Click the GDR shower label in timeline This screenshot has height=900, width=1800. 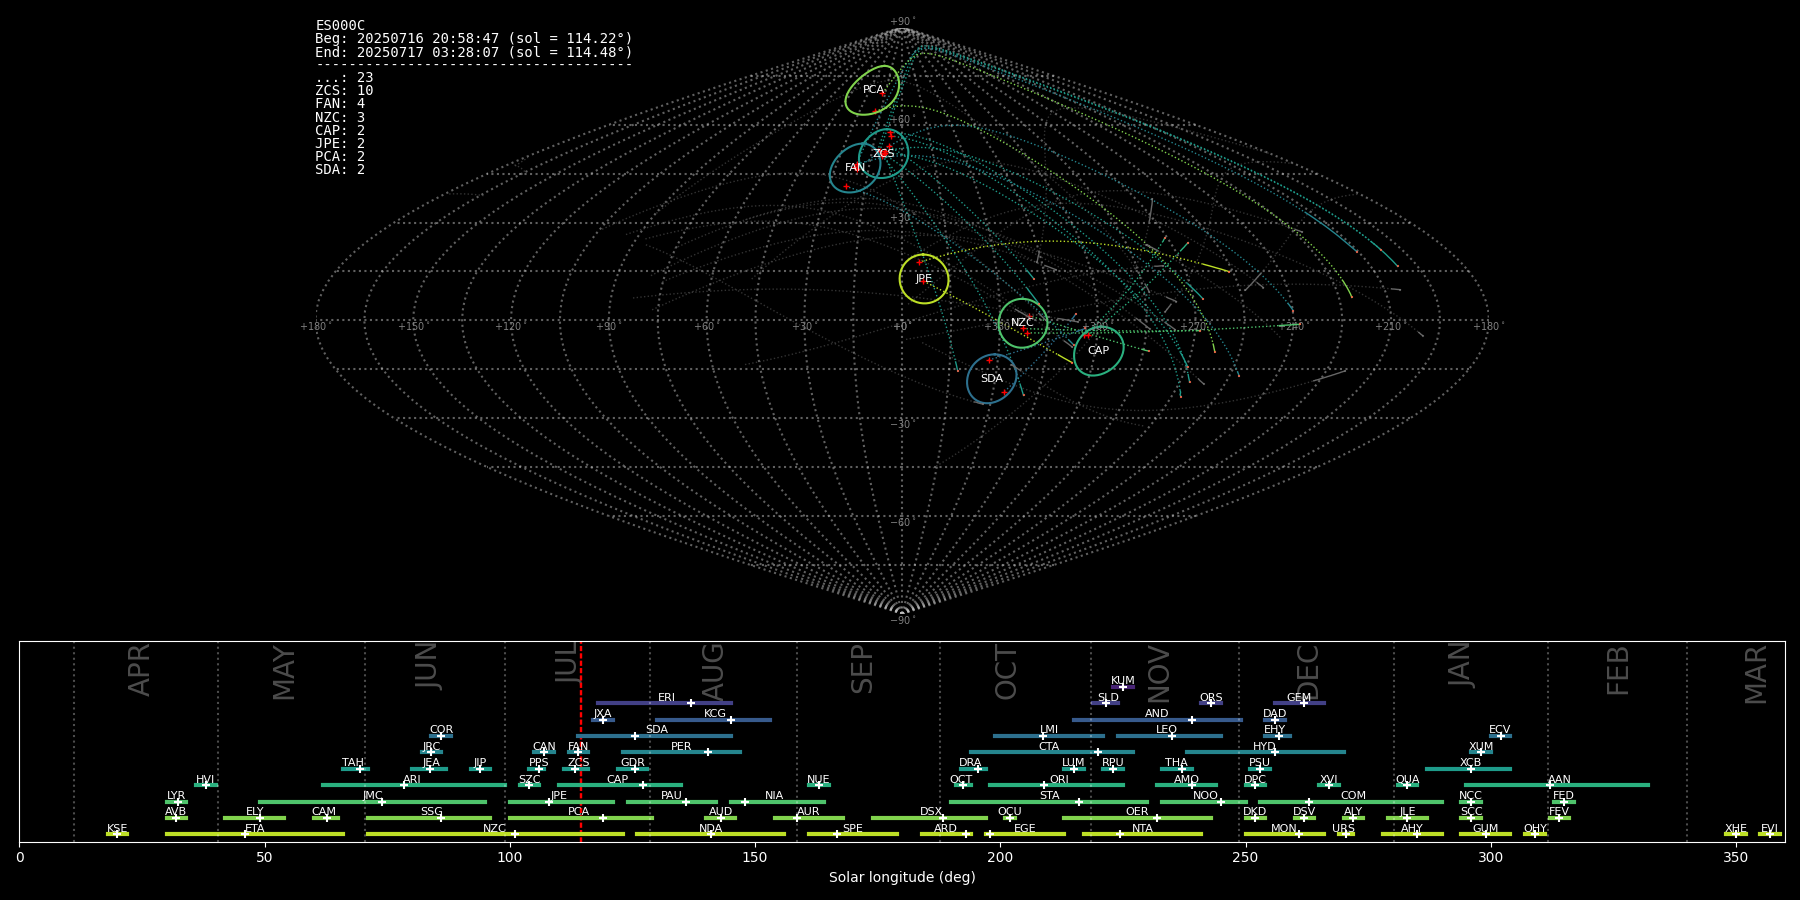click(x=632, y=763)
